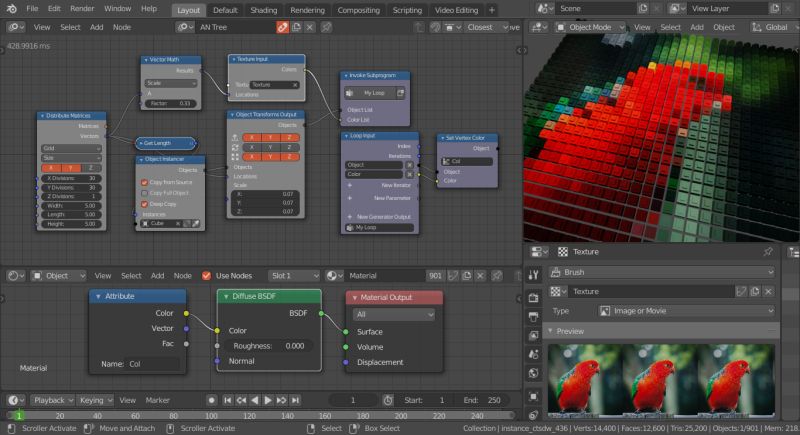Toggle X axis in Distribute Matrices node
Image resolution: width=800 pixels, height=435 pixels.
click(x=51, y=168)
